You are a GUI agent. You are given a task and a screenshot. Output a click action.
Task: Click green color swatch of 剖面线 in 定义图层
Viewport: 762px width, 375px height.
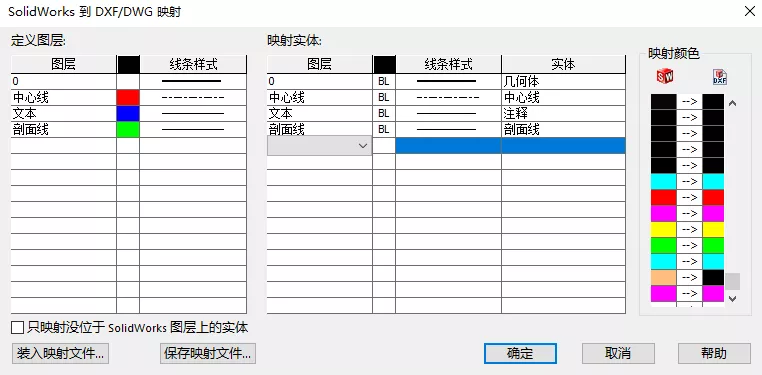pos(128,130)
